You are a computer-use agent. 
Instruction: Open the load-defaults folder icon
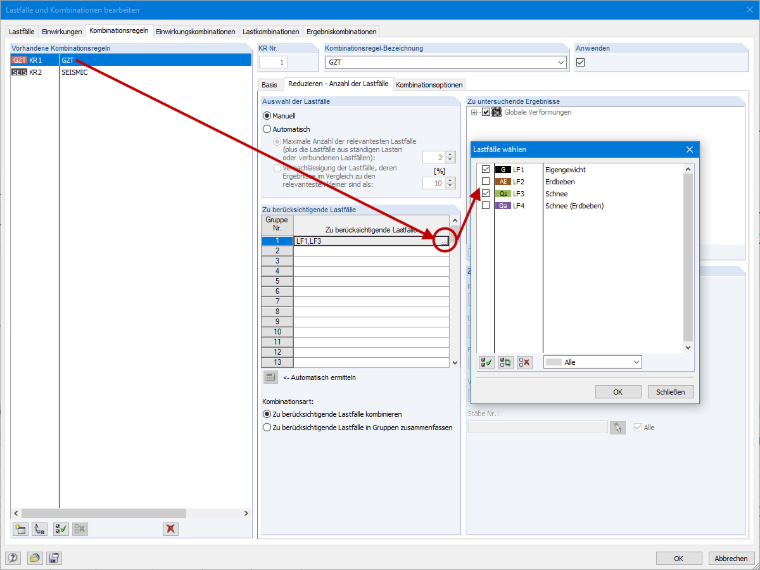pos(34,558)
